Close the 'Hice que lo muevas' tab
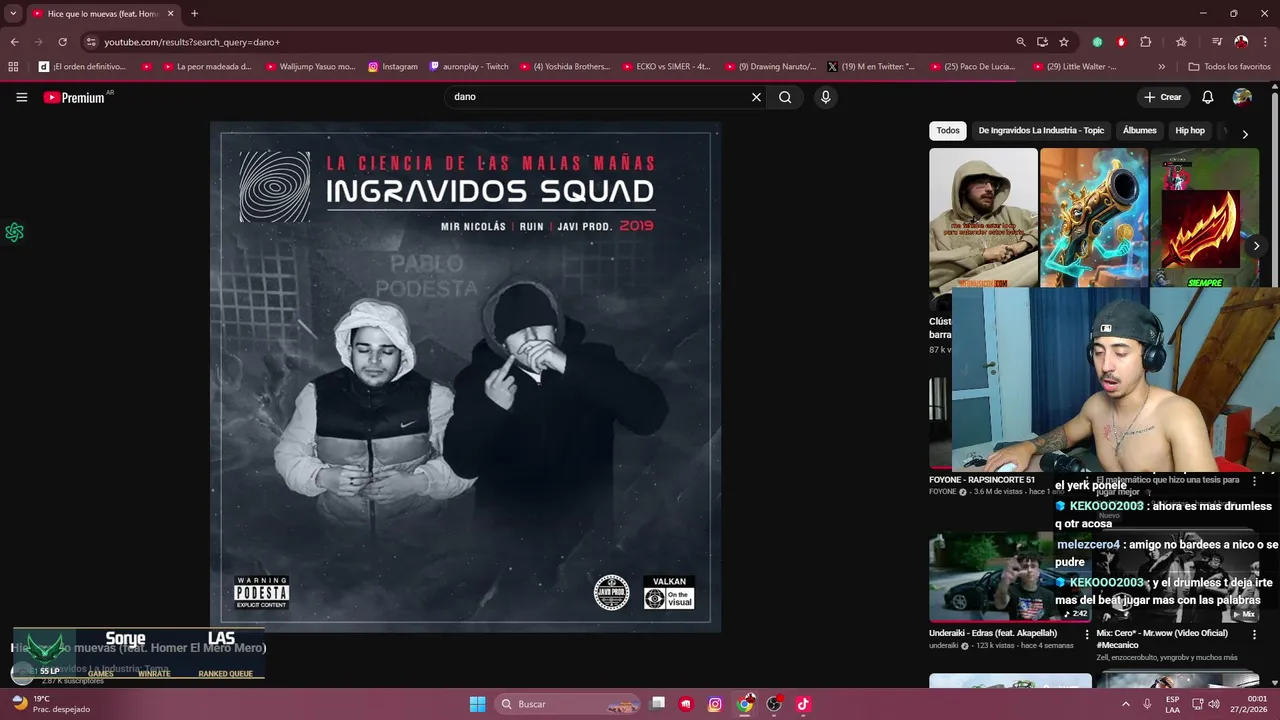This screenshot has width=1280, height=720. coord(170,14)
